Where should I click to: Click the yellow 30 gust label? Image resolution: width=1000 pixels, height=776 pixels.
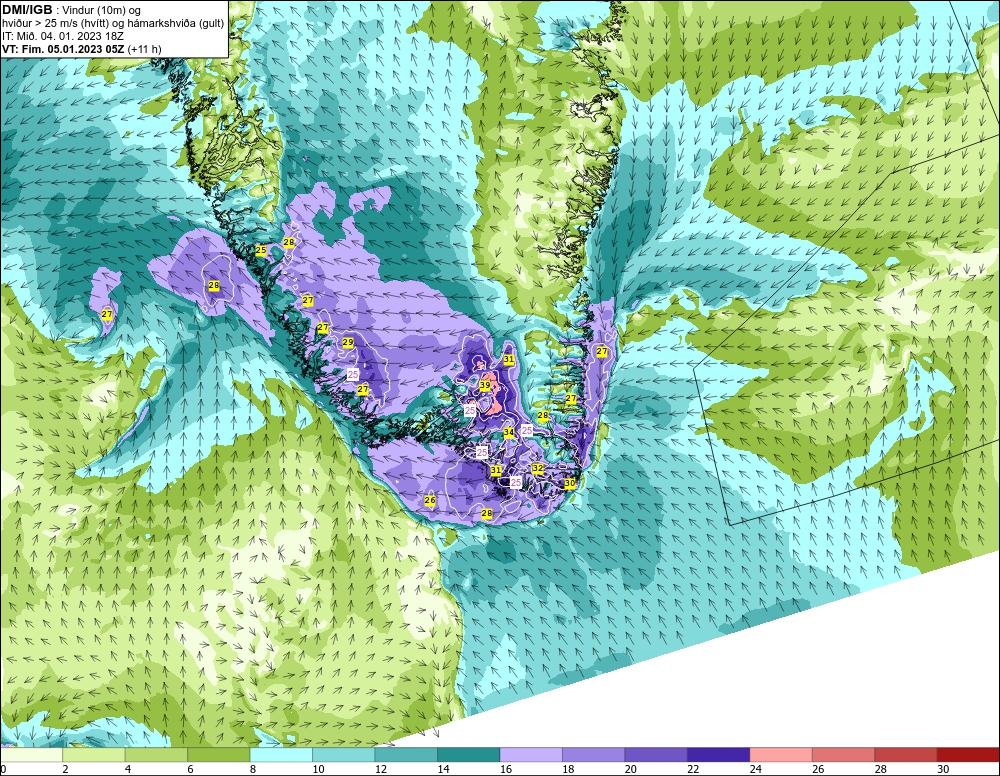click(570, 483)
